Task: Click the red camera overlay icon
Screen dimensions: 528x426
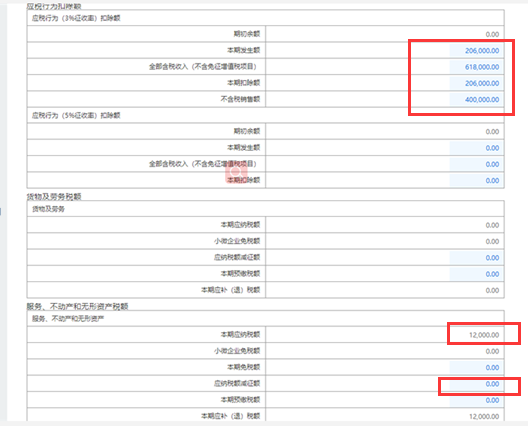Action: pyautogui.click(x=236, y=172)
